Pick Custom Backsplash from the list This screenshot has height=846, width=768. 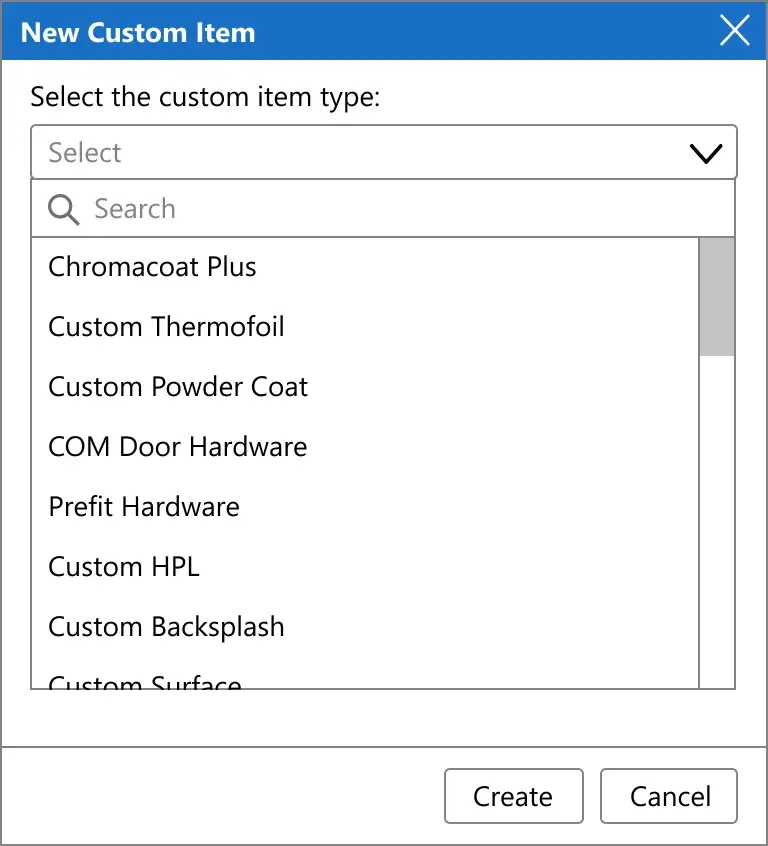[x=365, y=626]
